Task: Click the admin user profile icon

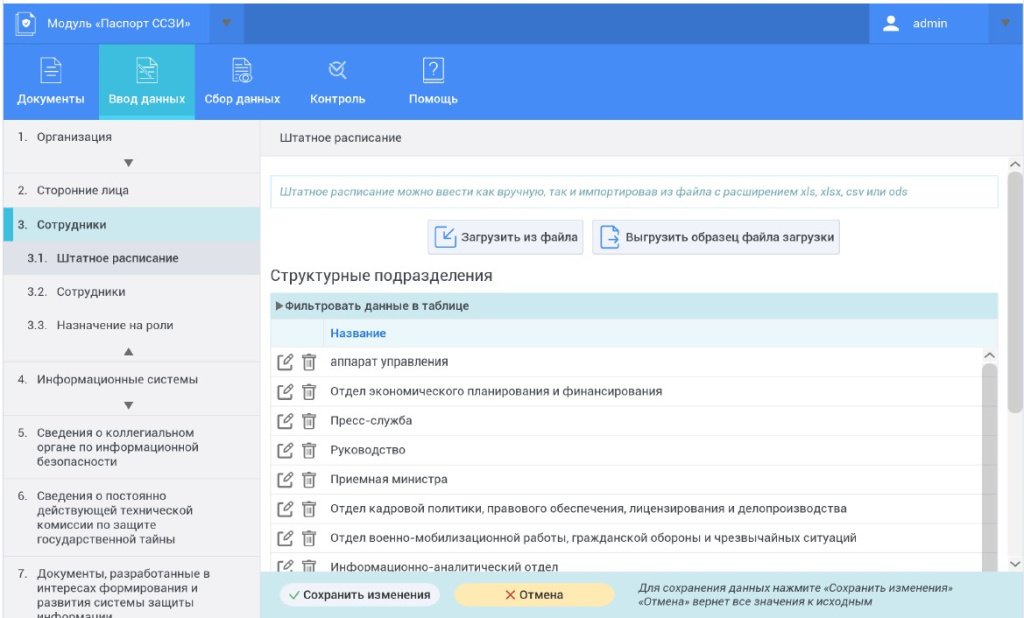Action: coord(890,22)
